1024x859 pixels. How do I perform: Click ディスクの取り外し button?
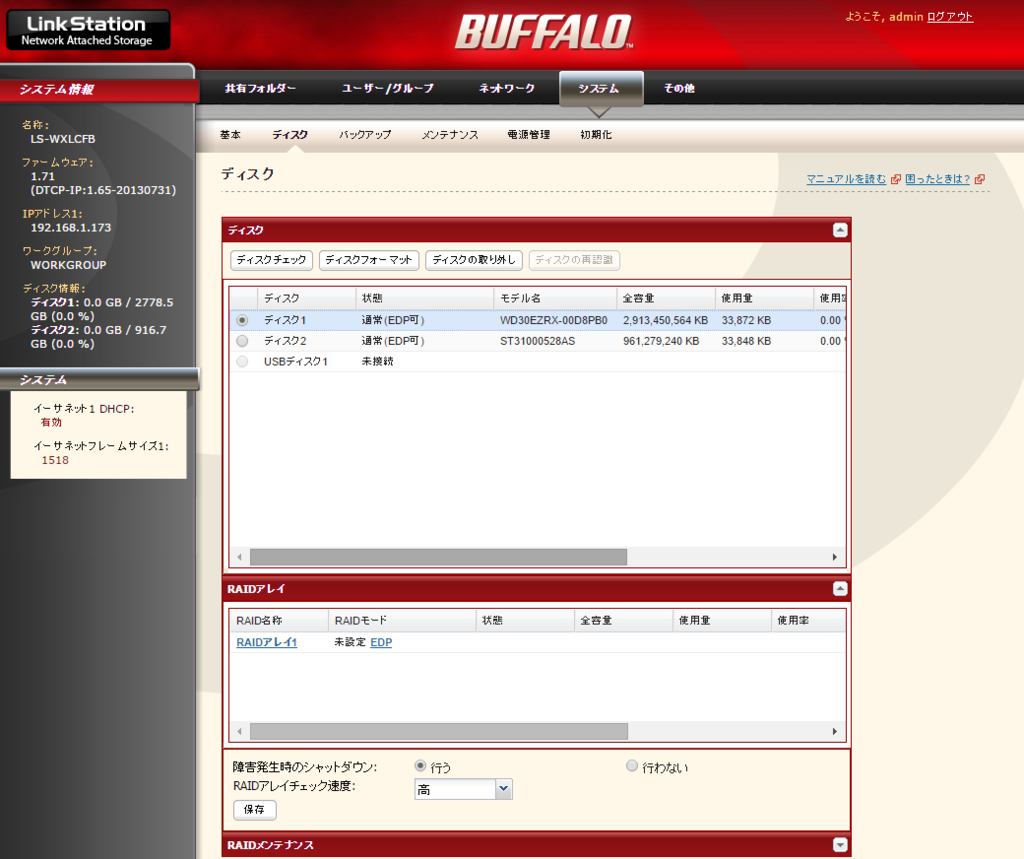(x=473, y=260)
